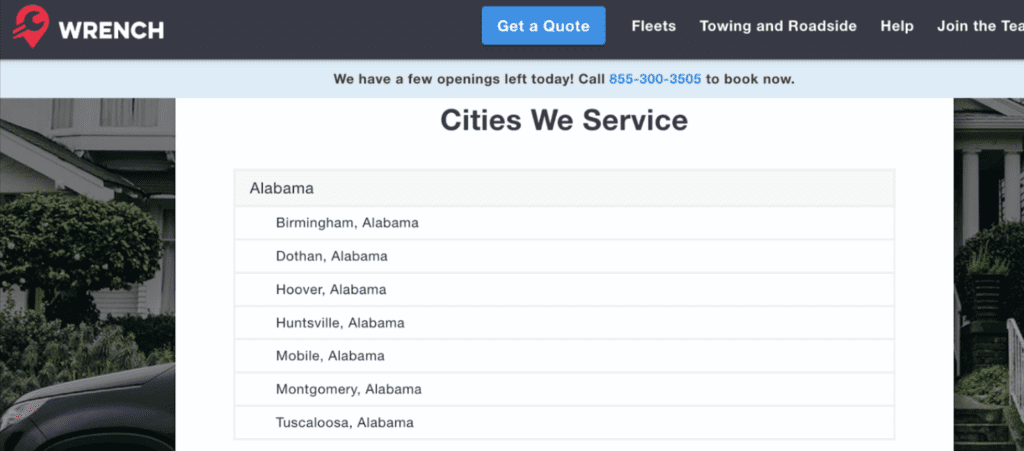
Task: Select Huntsville, Alabama city
Action: click(564, 323)
